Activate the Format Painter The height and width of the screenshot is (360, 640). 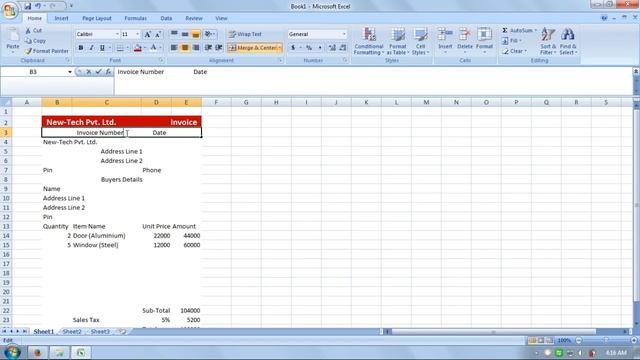click(46, 51)
